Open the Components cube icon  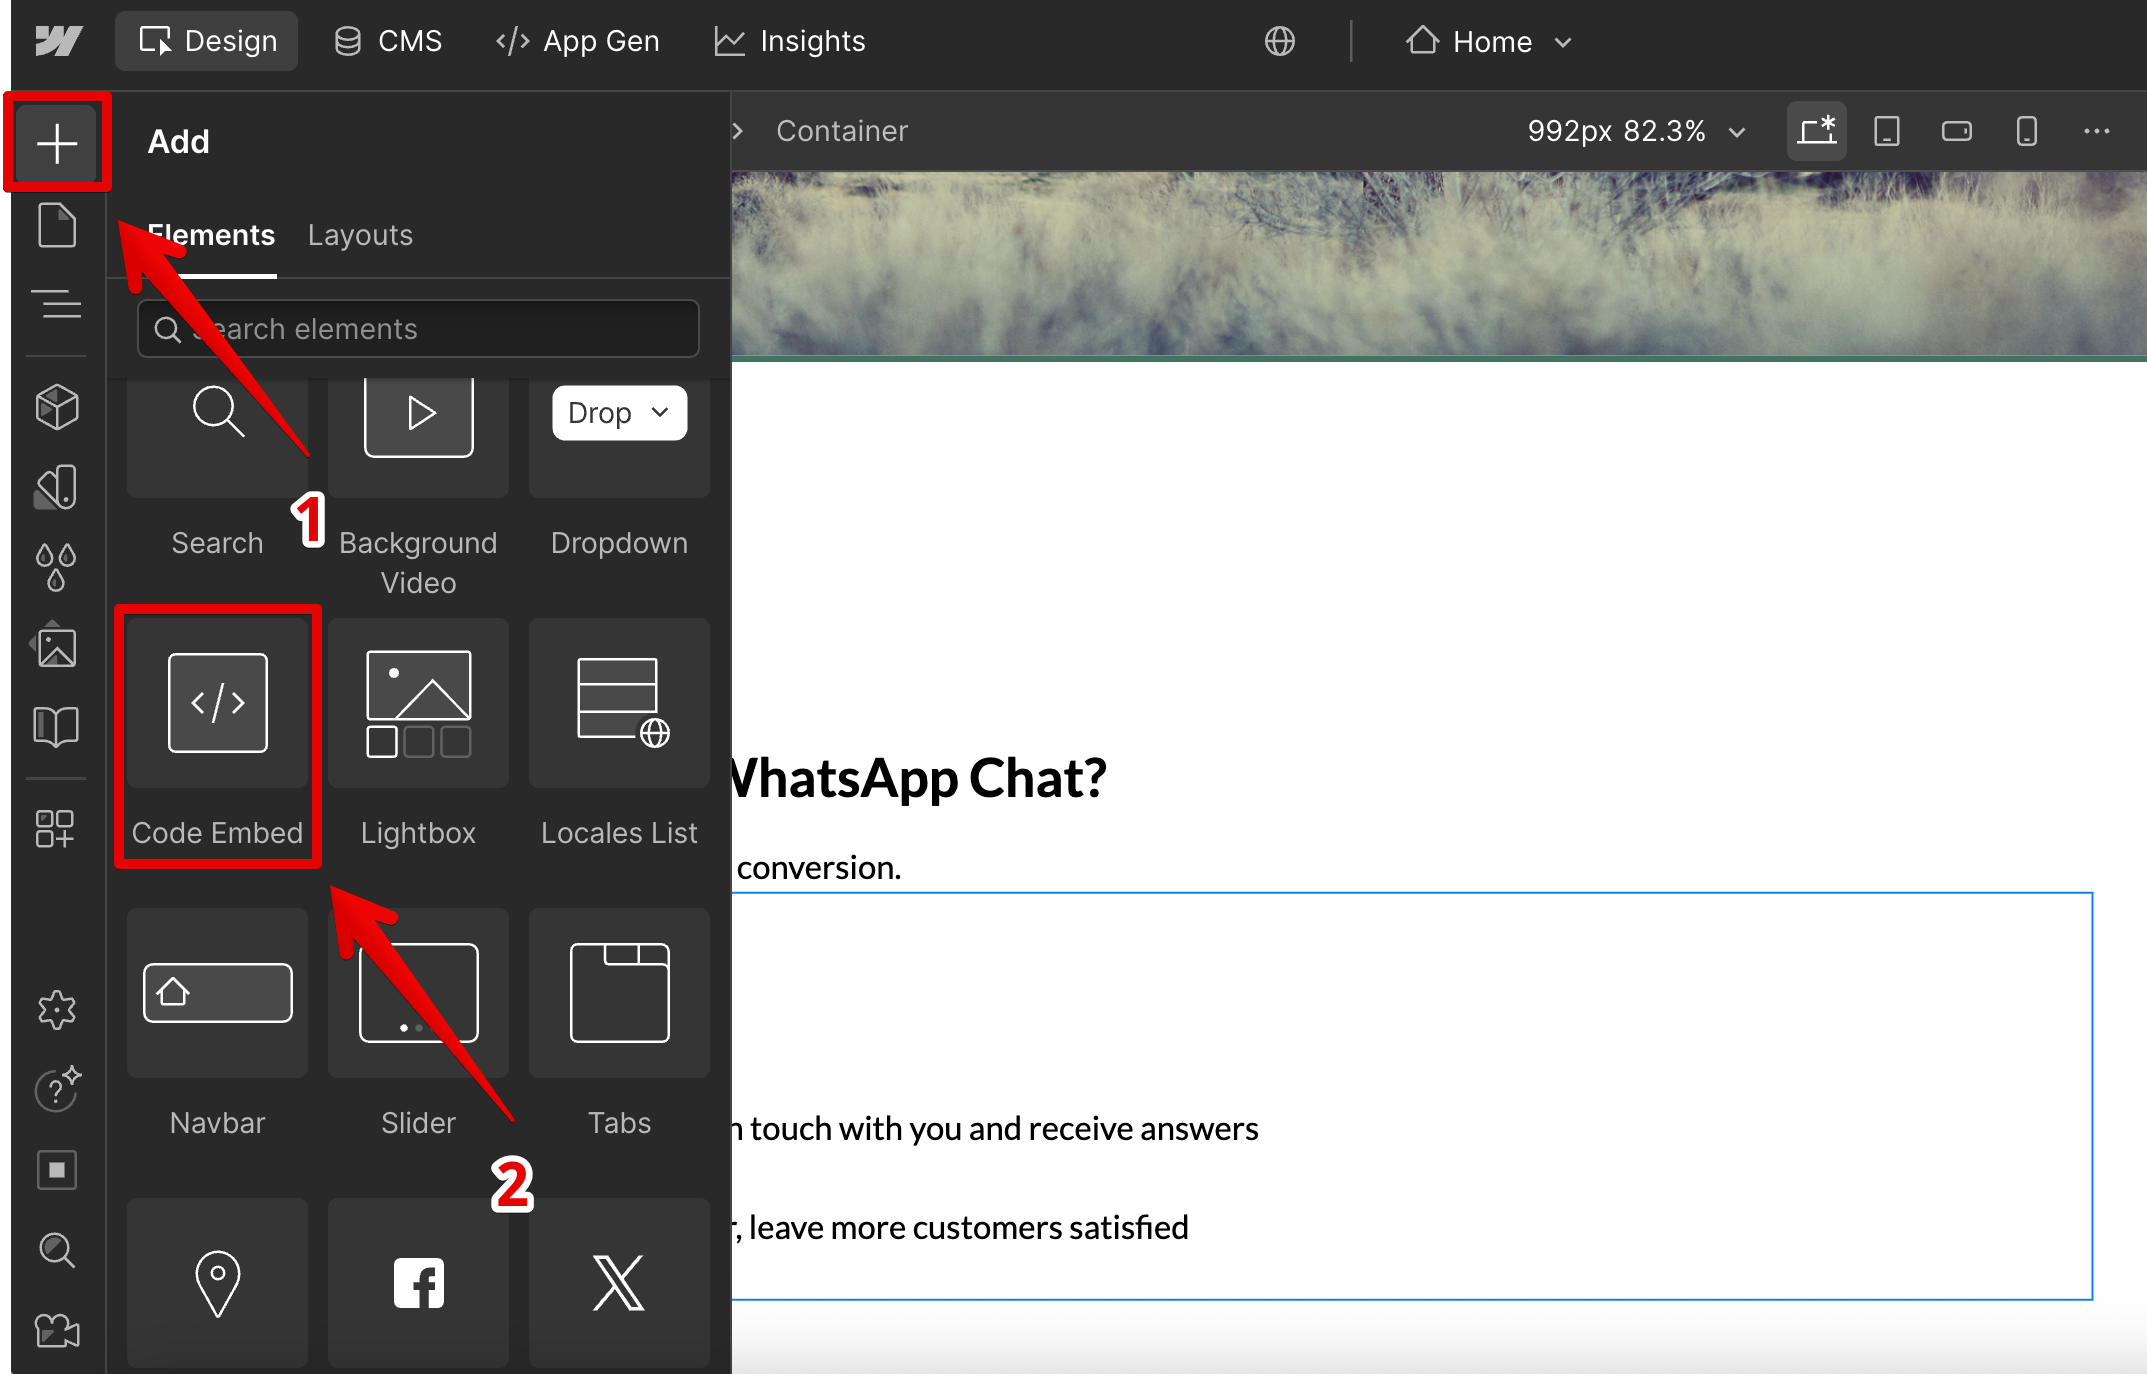click(x=57, y=407)
